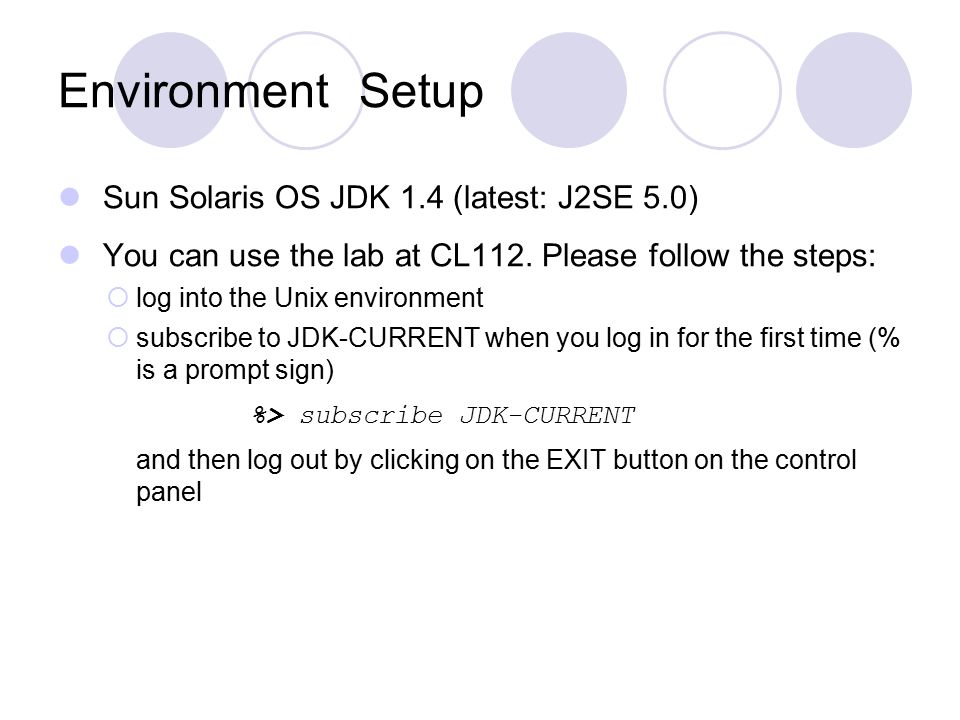Select hollow bullet before "subscribe to JDK-CURRENT"

click(x=118, y=337)
